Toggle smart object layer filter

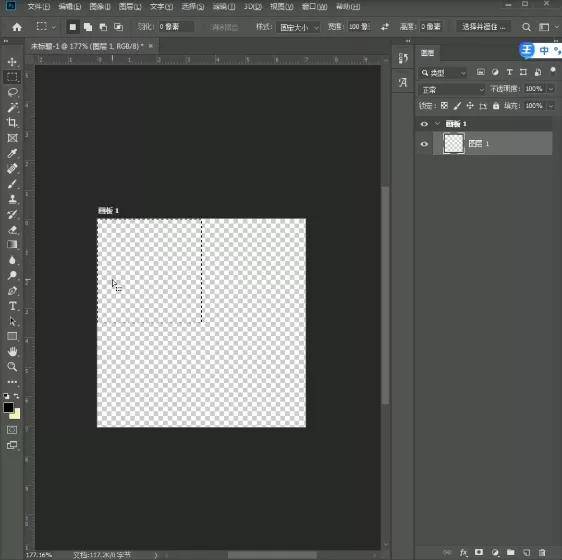[x=538, y=72]
